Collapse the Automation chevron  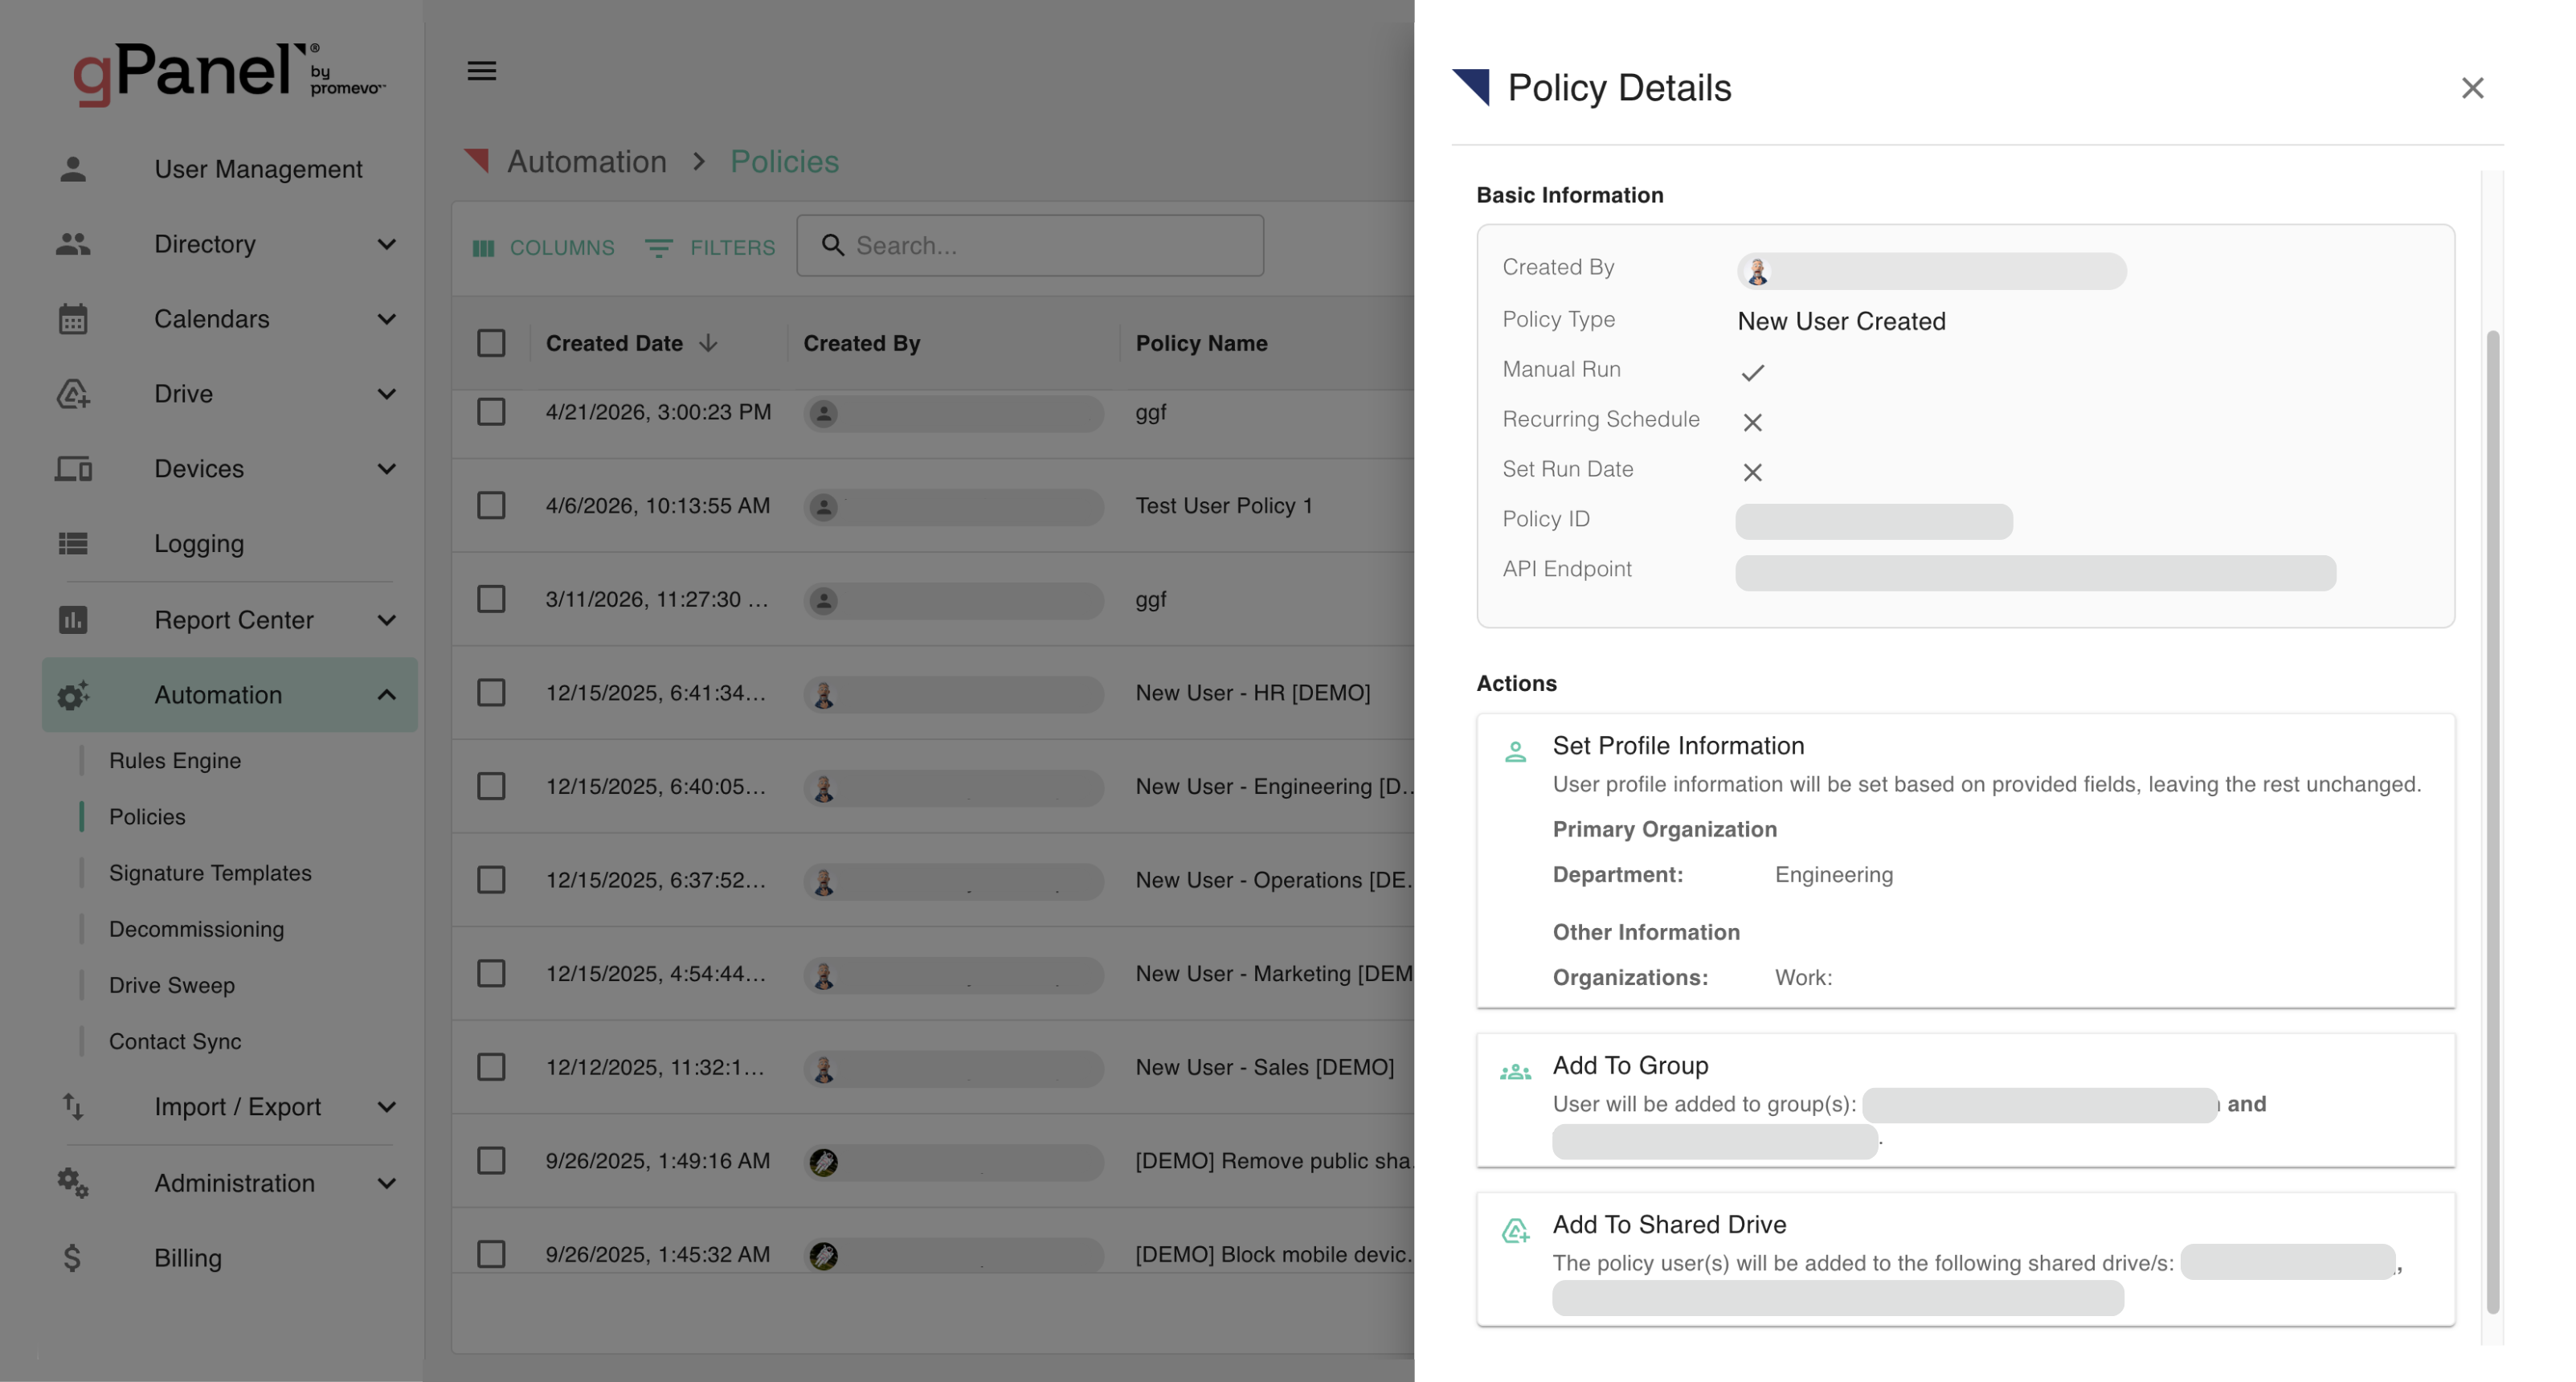[386, 695]
